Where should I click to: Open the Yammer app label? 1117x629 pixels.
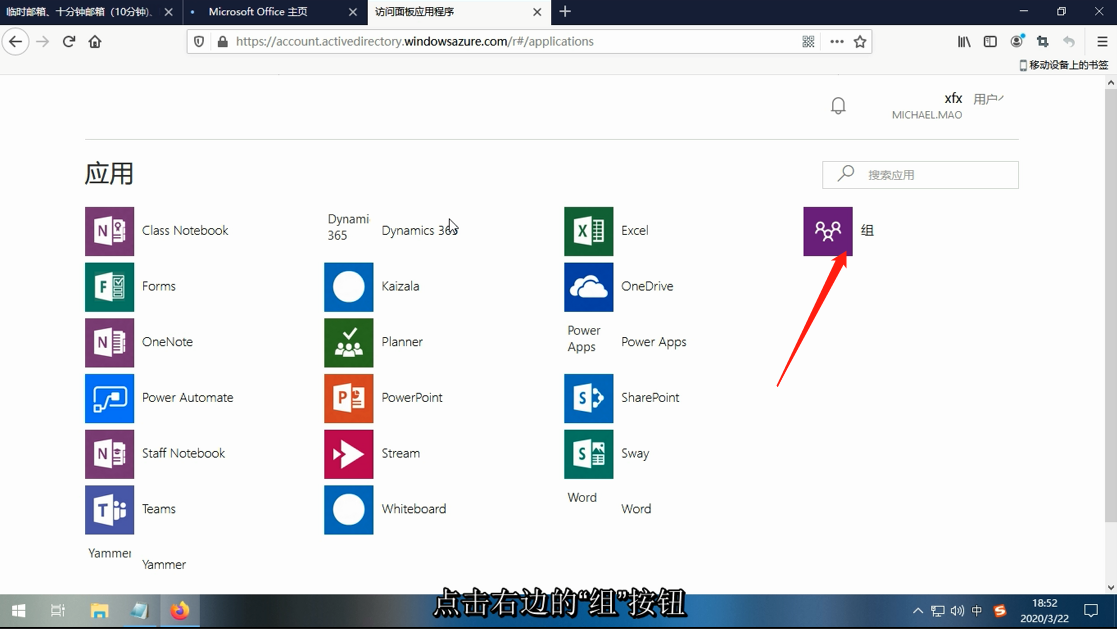pos(163,565)
